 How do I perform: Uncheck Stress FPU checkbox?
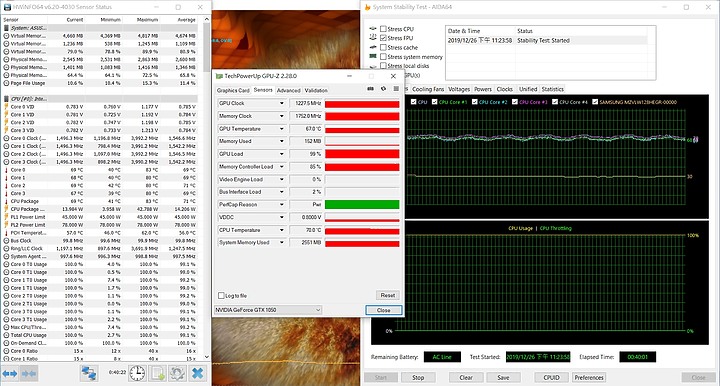point(383,38)
